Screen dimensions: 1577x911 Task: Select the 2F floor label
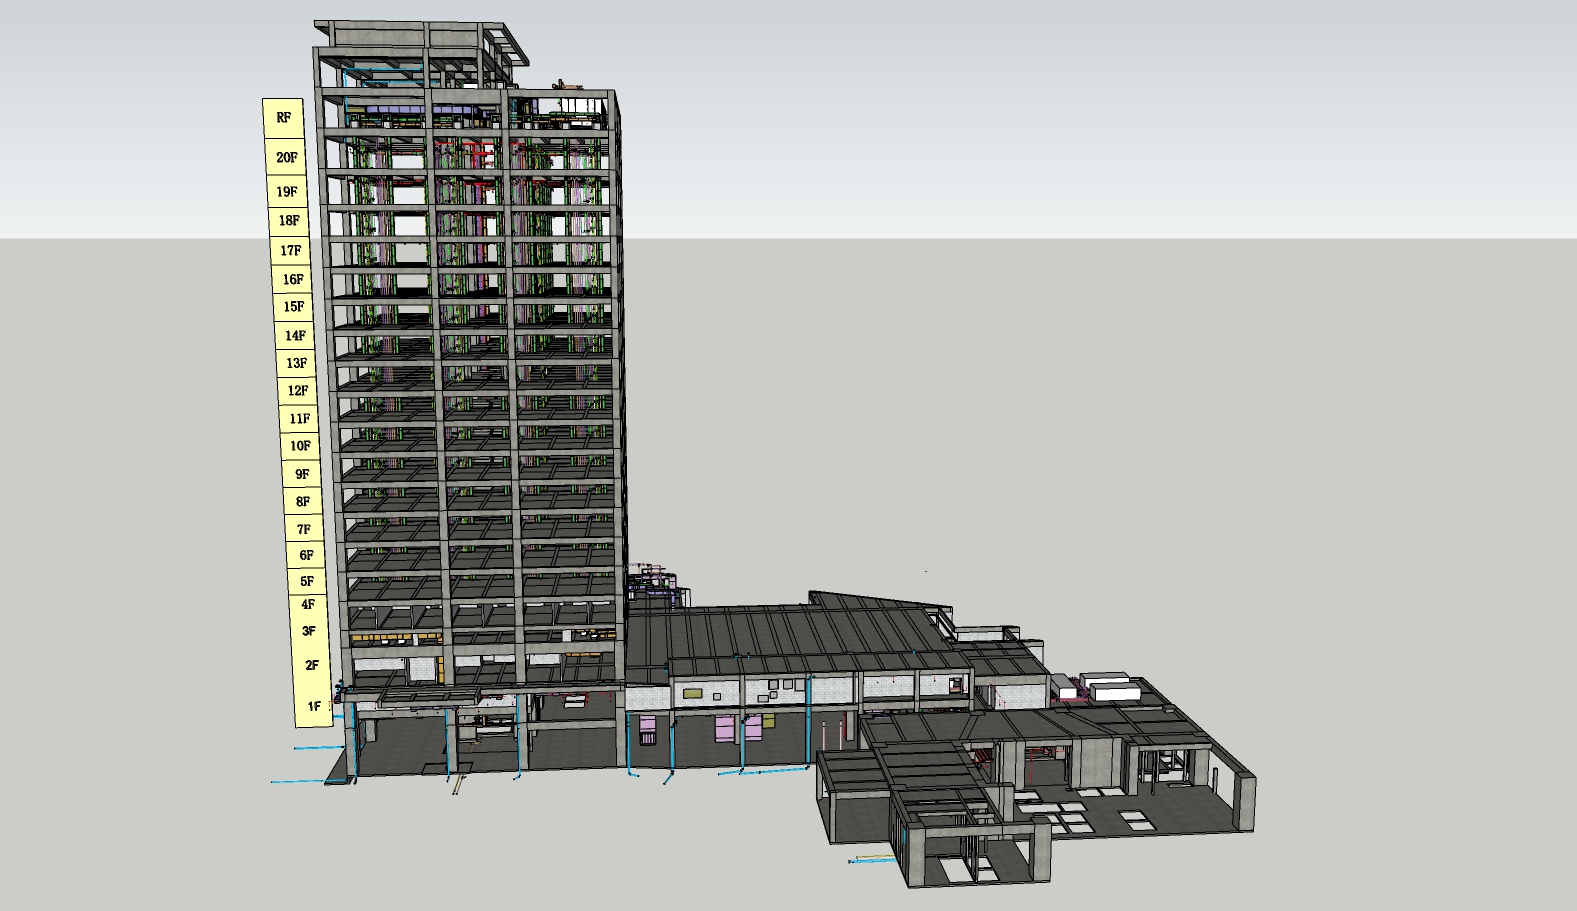click(x=312, y=665)
